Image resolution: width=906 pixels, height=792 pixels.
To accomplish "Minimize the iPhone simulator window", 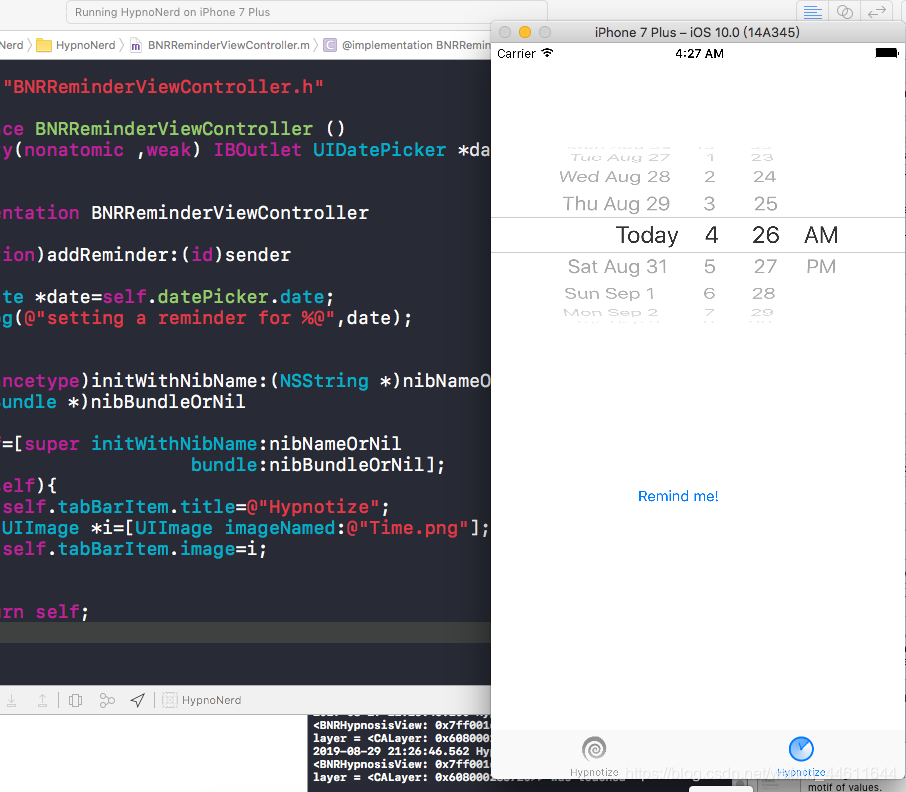I will pyautogui.click(x=525, y=32).
